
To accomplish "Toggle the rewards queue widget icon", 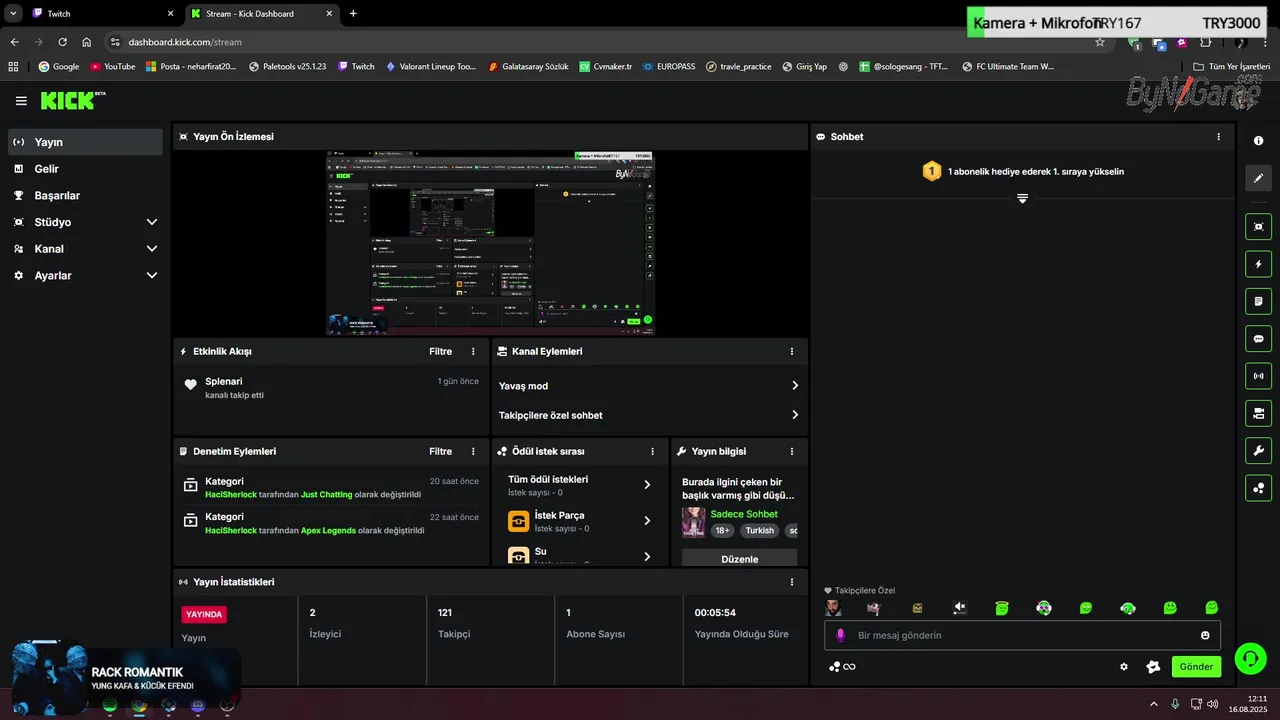I will click(x=1259, y=488).
